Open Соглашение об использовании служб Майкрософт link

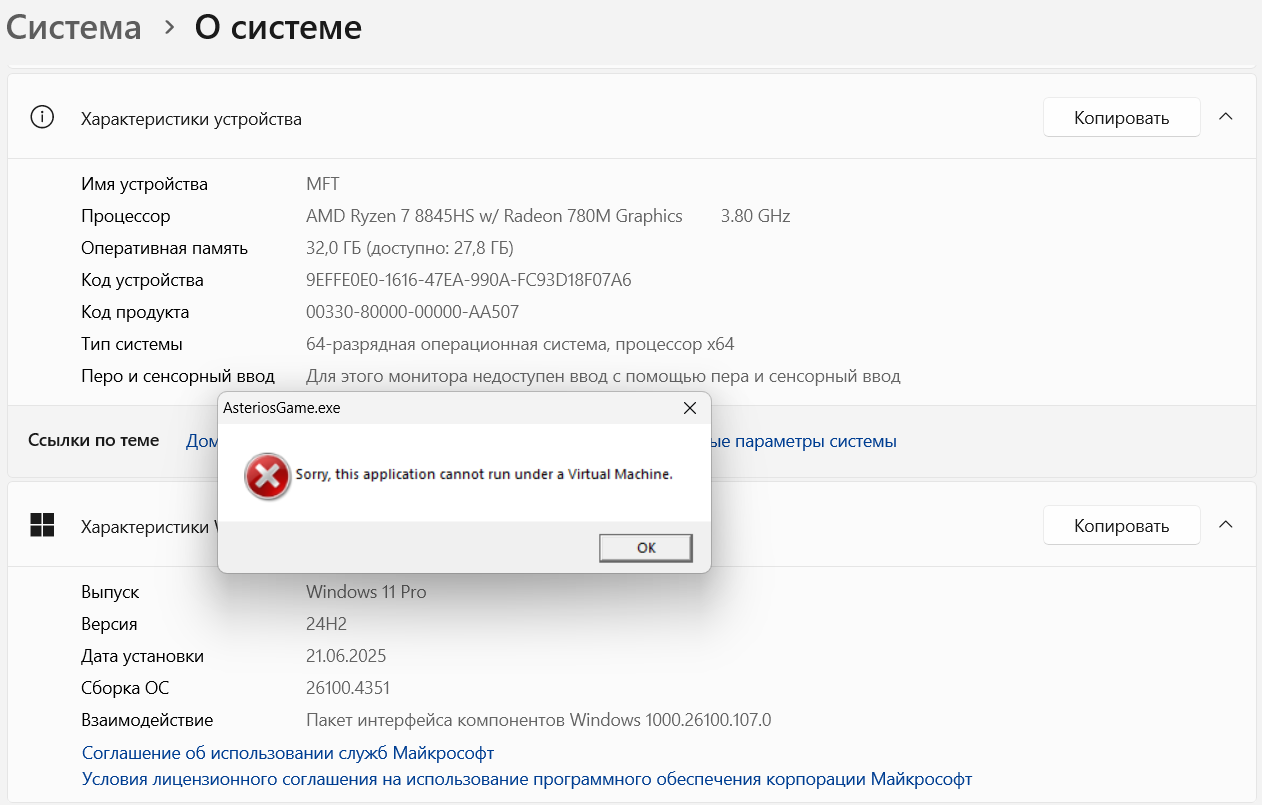[x=288, y=753]
